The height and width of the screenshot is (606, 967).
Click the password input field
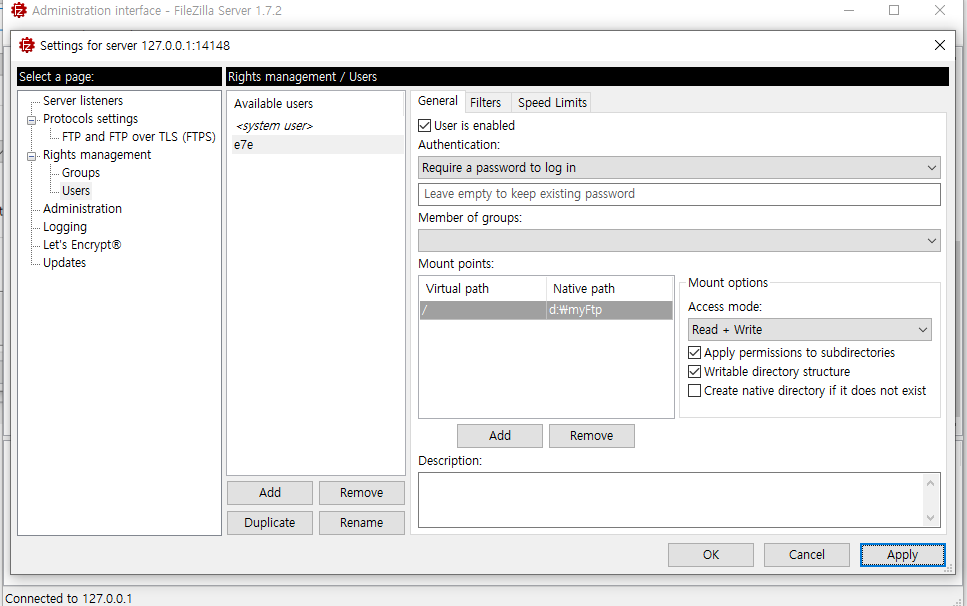coord(679,194)
